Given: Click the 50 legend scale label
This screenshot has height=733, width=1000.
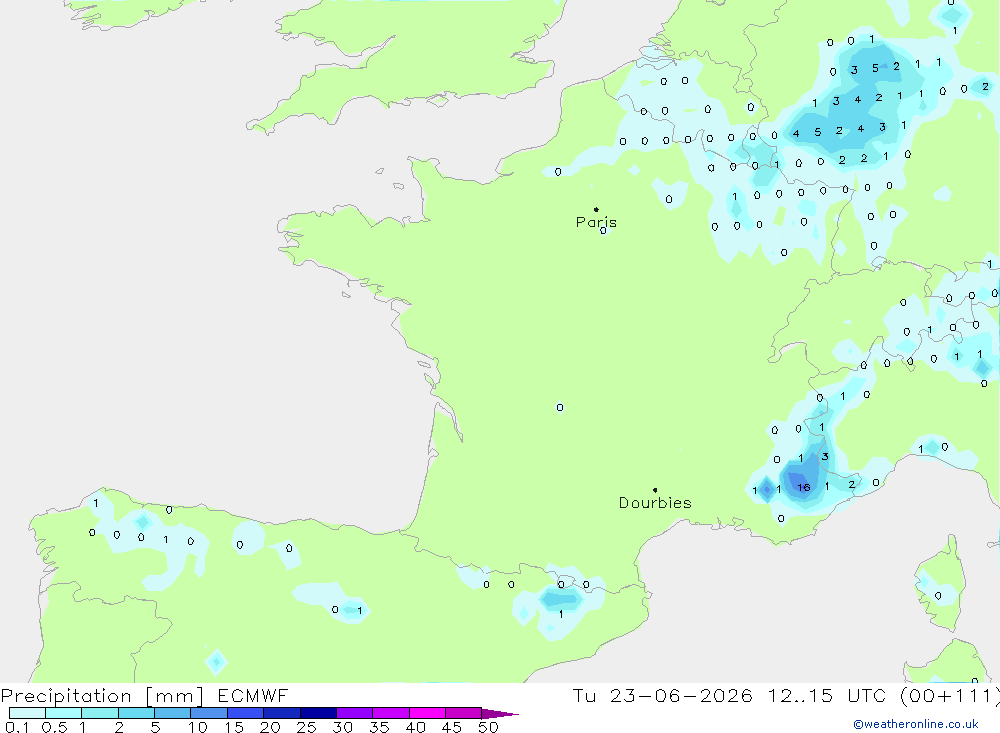Looking at the screenshot, I should (x=489, y=727).
